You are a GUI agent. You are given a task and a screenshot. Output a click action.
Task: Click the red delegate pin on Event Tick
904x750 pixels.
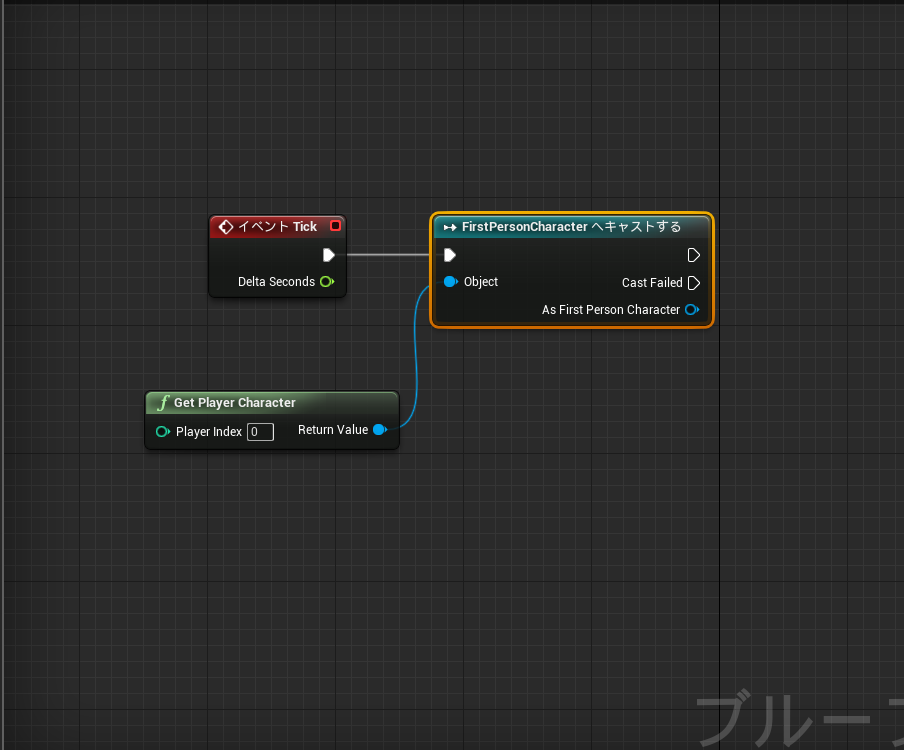coord(335,225)
